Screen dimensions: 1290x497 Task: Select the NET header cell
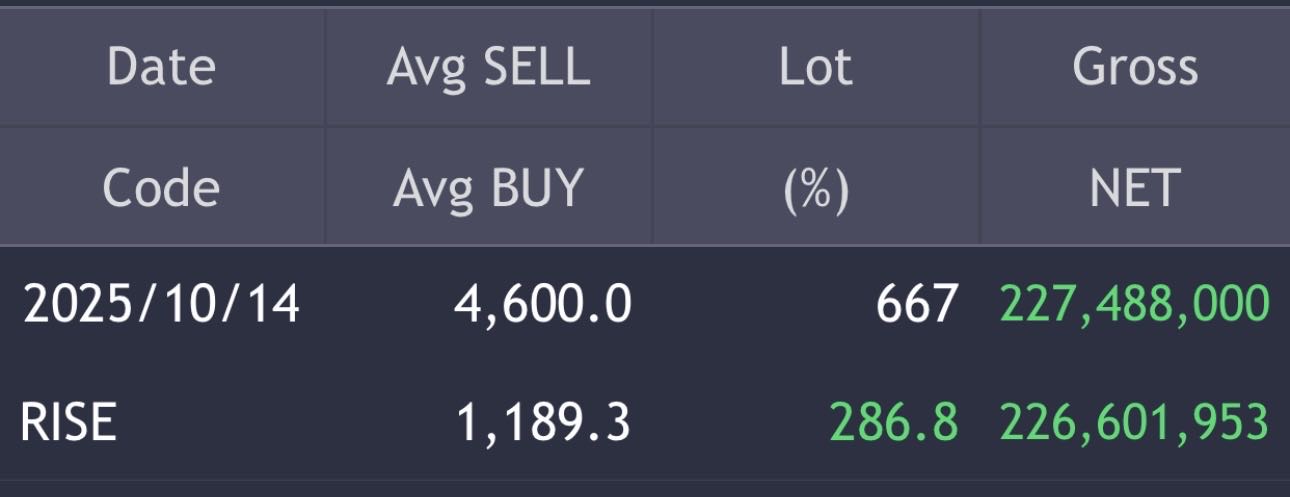(x=1135, y=187)
